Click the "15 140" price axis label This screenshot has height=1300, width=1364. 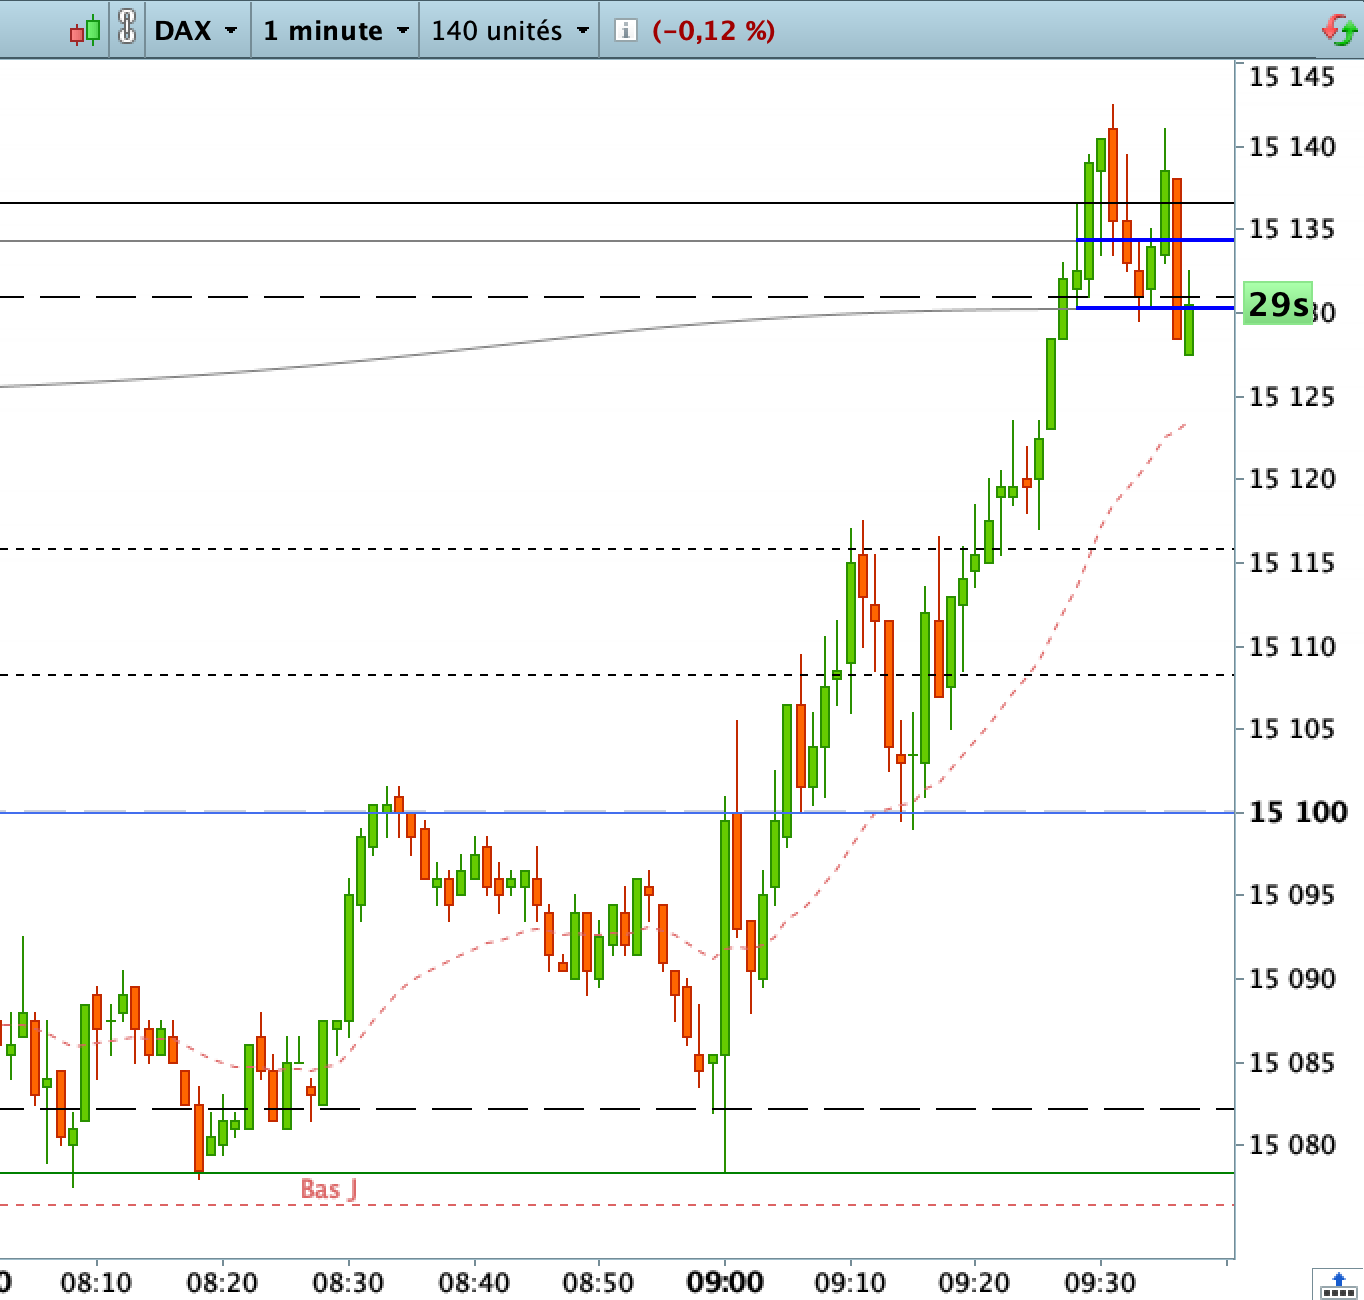(1292, 147)
